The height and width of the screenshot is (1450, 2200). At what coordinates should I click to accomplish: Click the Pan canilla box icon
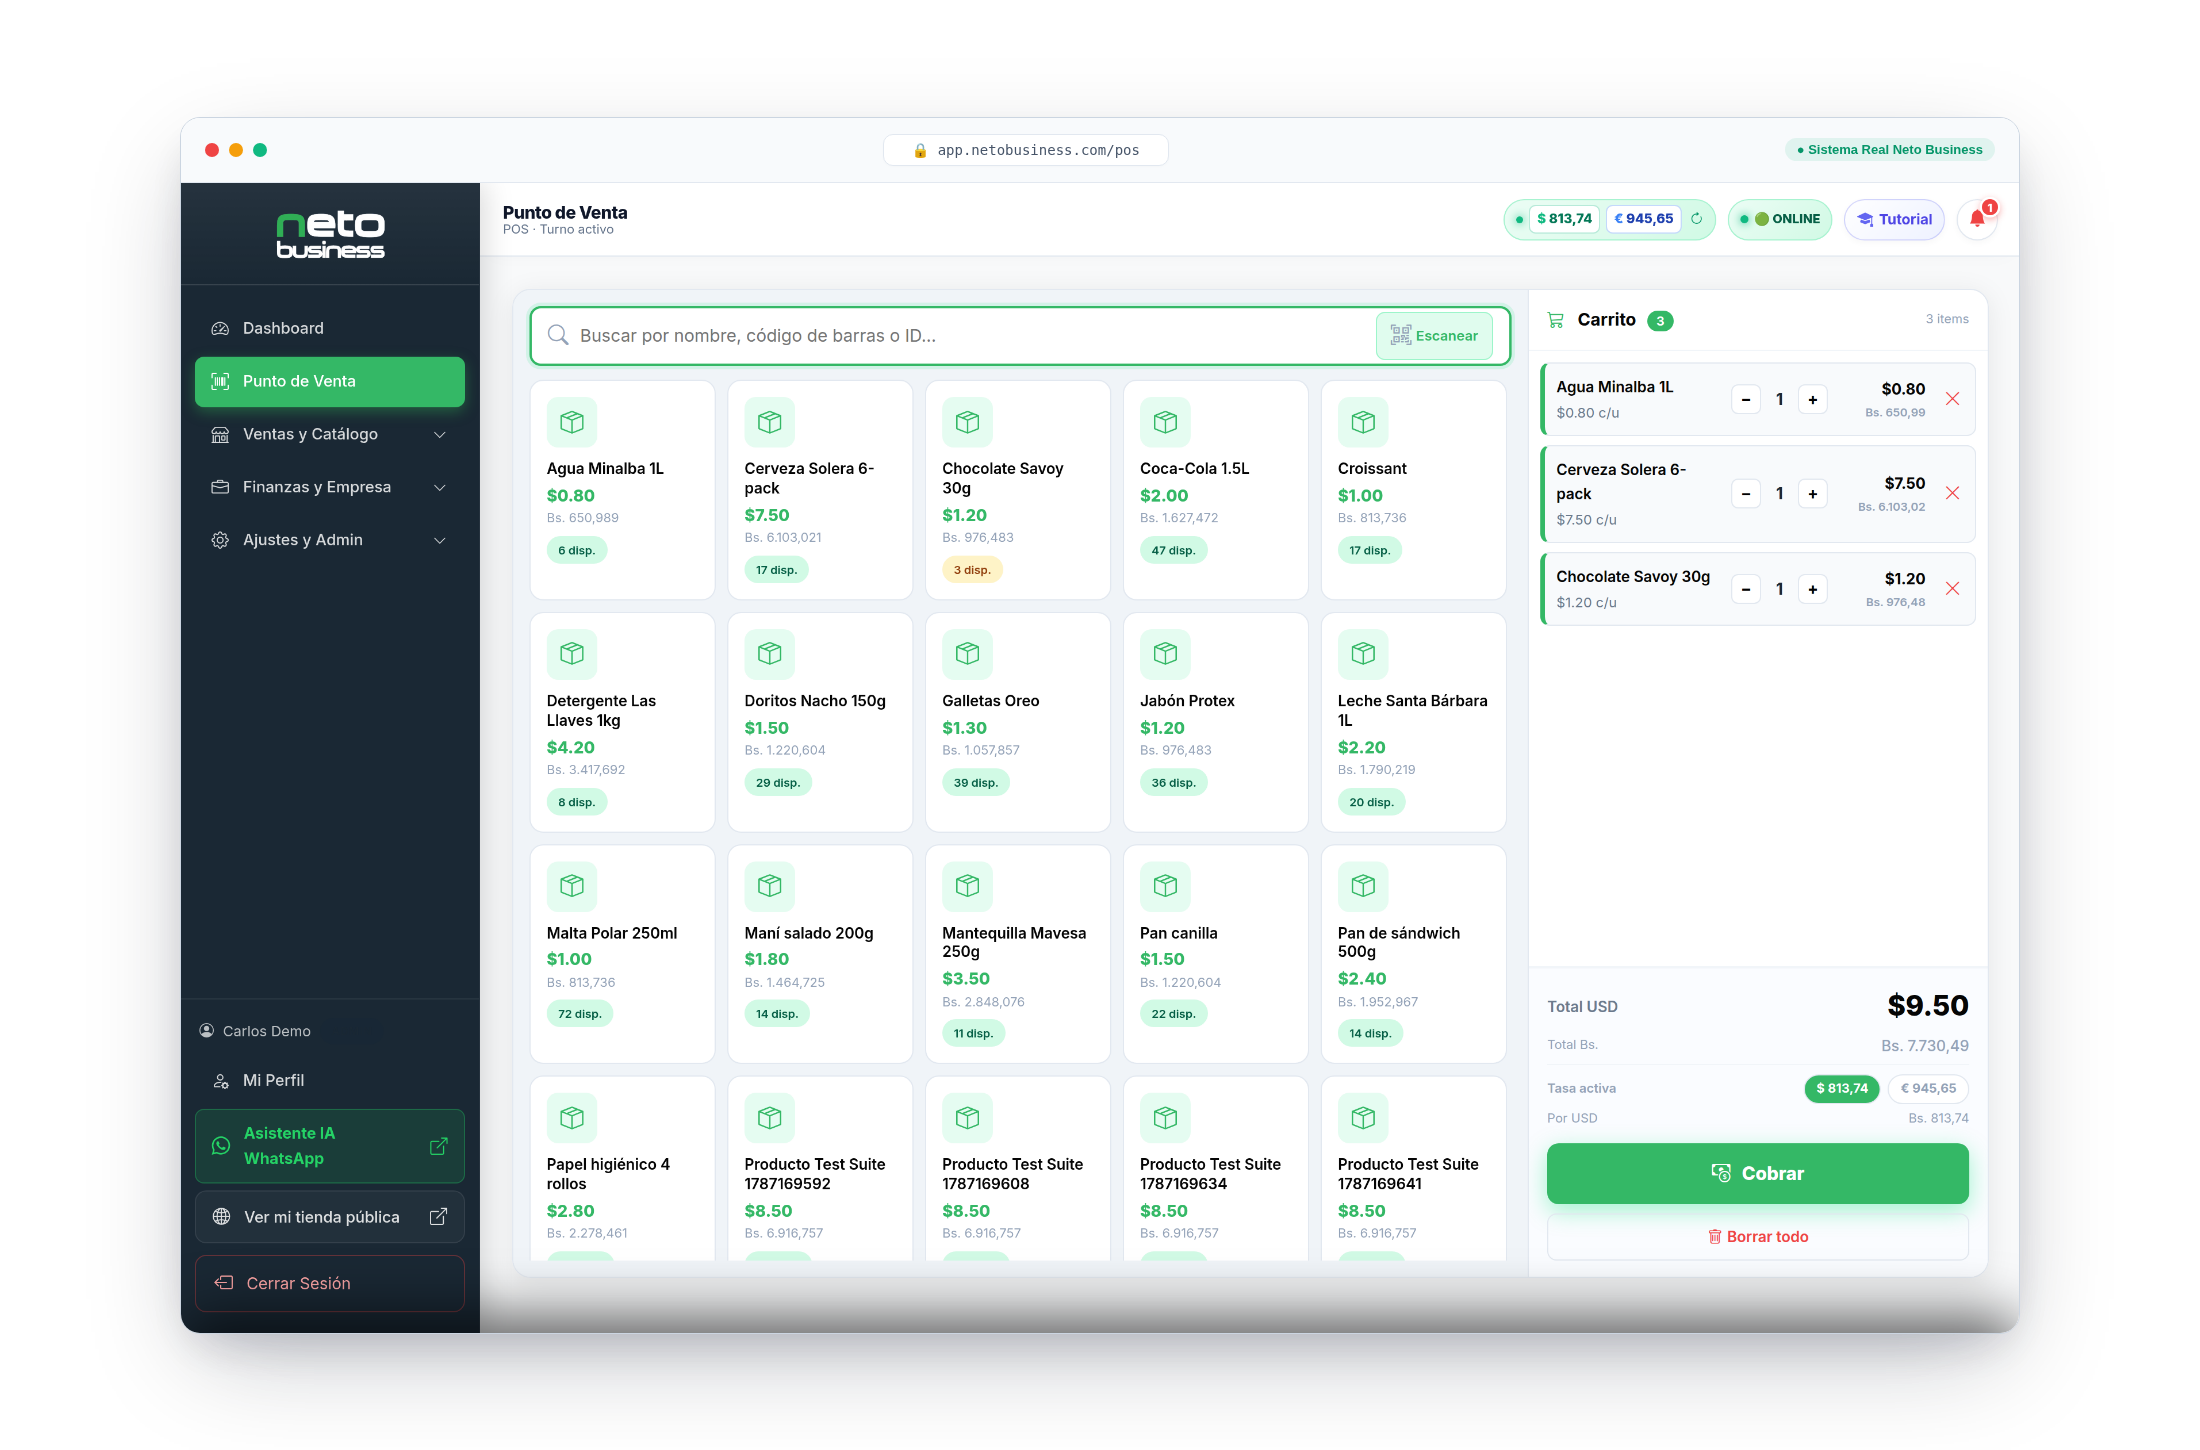pyautogui.click(x=1165, y=886)
